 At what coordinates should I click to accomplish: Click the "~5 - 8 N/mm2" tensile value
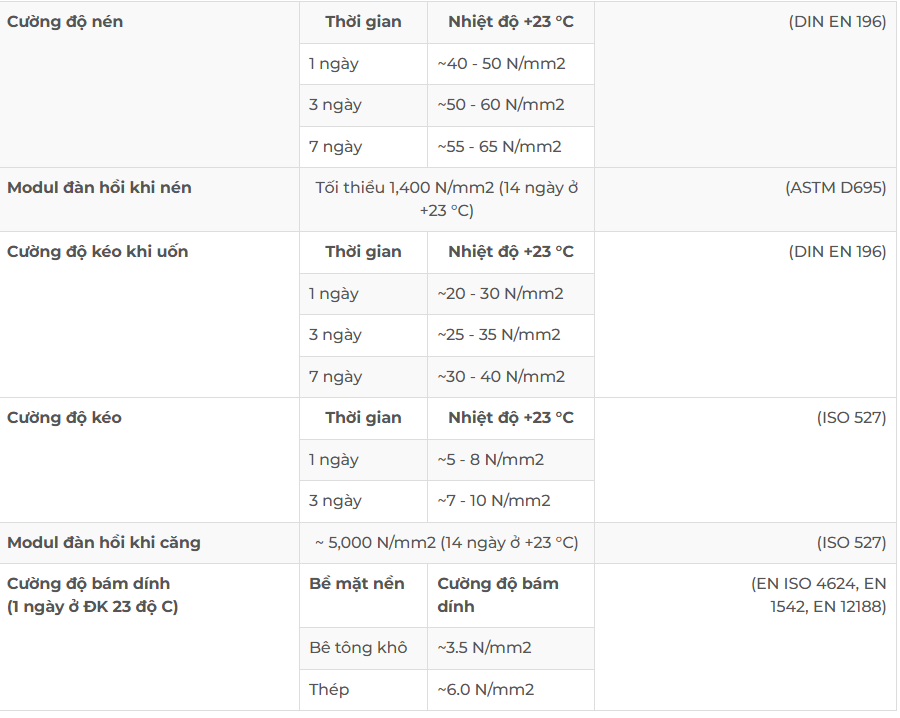click(490, 460)
